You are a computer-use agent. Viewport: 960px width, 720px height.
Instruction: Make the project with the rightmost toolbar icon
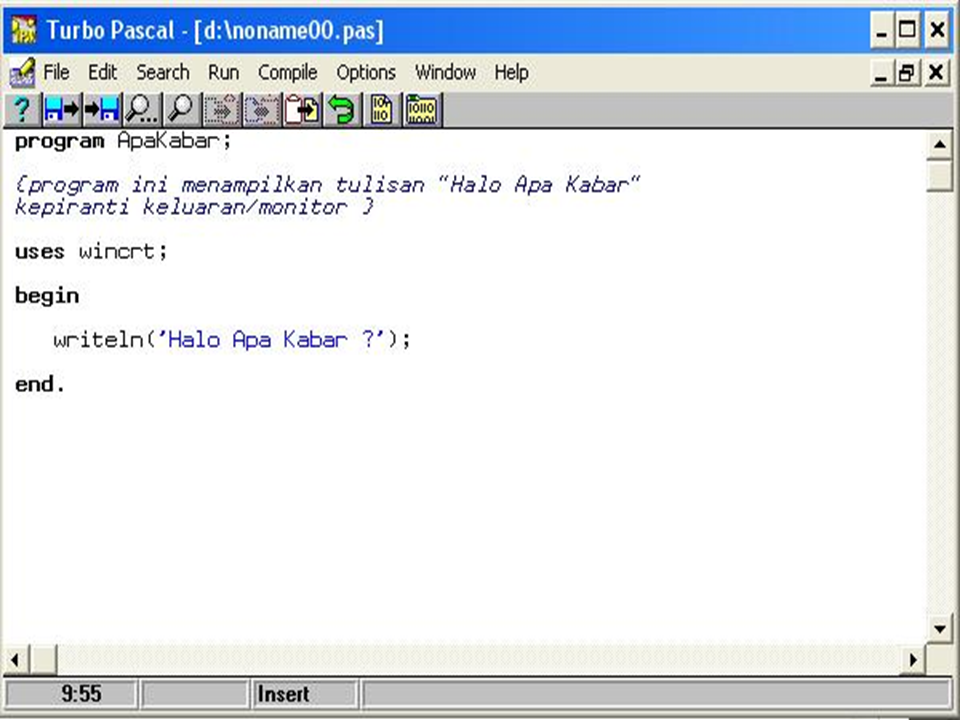(420, 110)
